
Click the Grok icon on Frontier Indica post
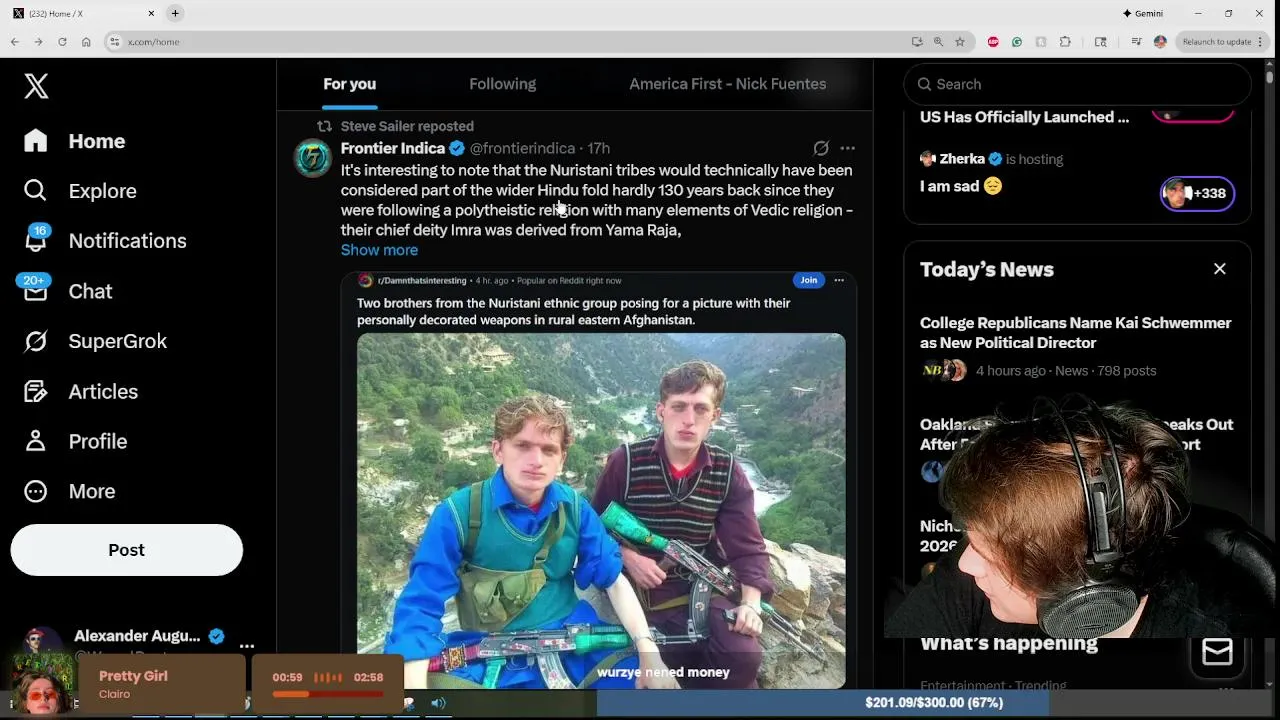(821, 148)
